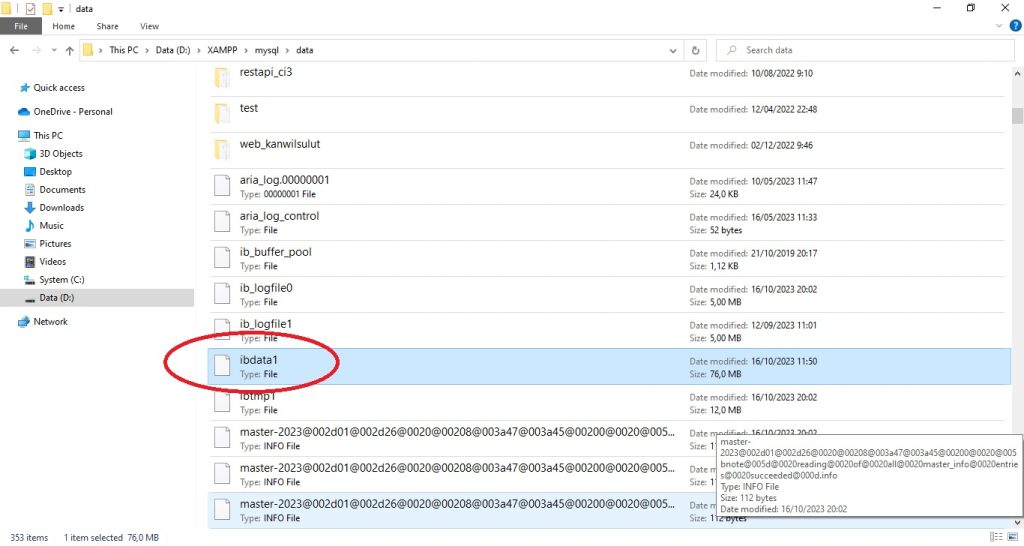Switch to large icons view at bottom right
1024x546 pixels.
tap(1012, 538)
